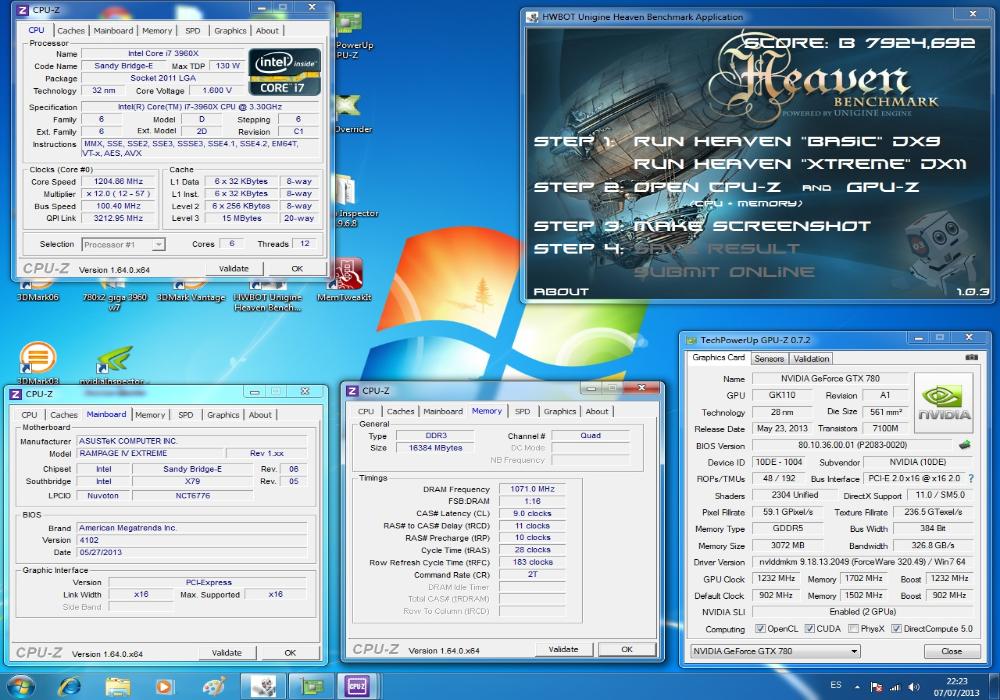Screen dimensions: 1000x700
Task: Open the Validation tab in GPU-Z
Action: [811, 358]
